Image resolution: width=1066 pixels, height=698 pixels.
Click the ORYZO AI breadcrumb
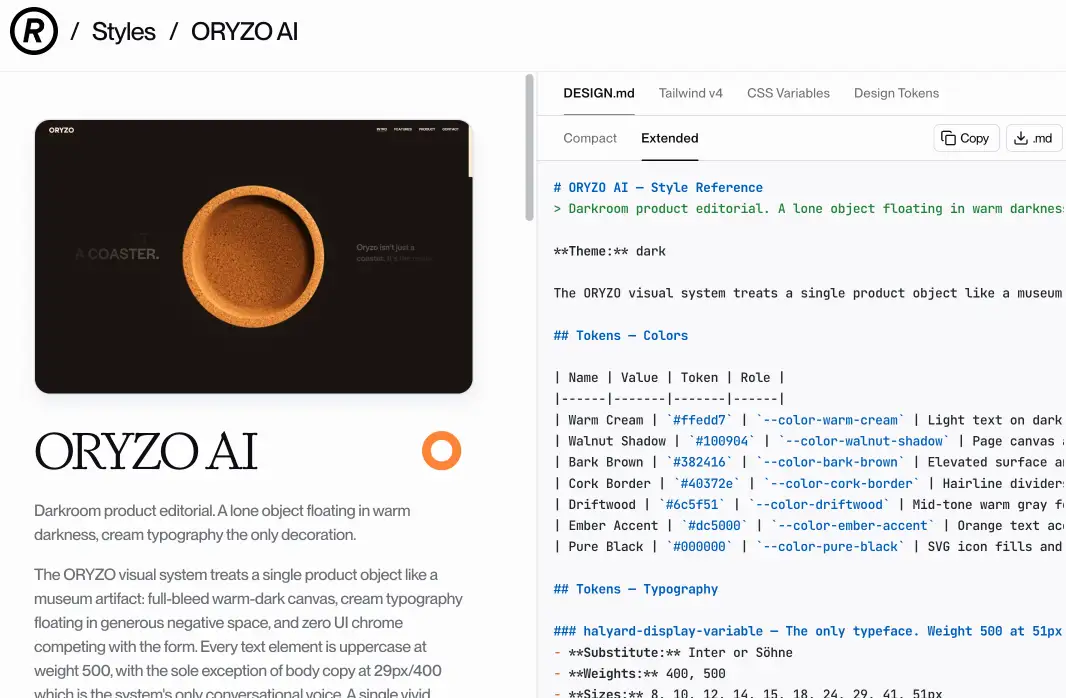[244, 31]
